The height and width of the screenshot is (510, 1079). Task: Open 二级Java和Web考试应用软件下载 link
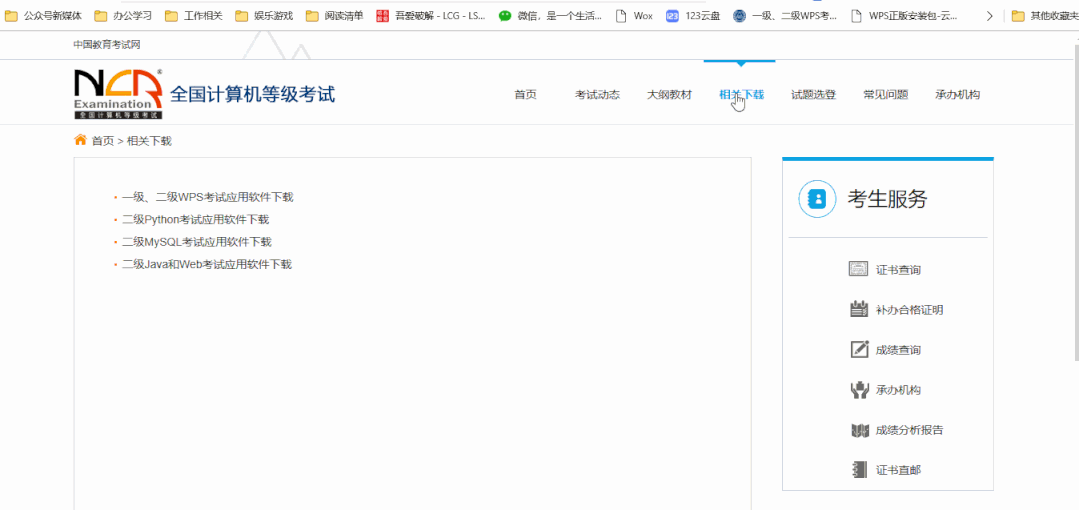[207, 264]
